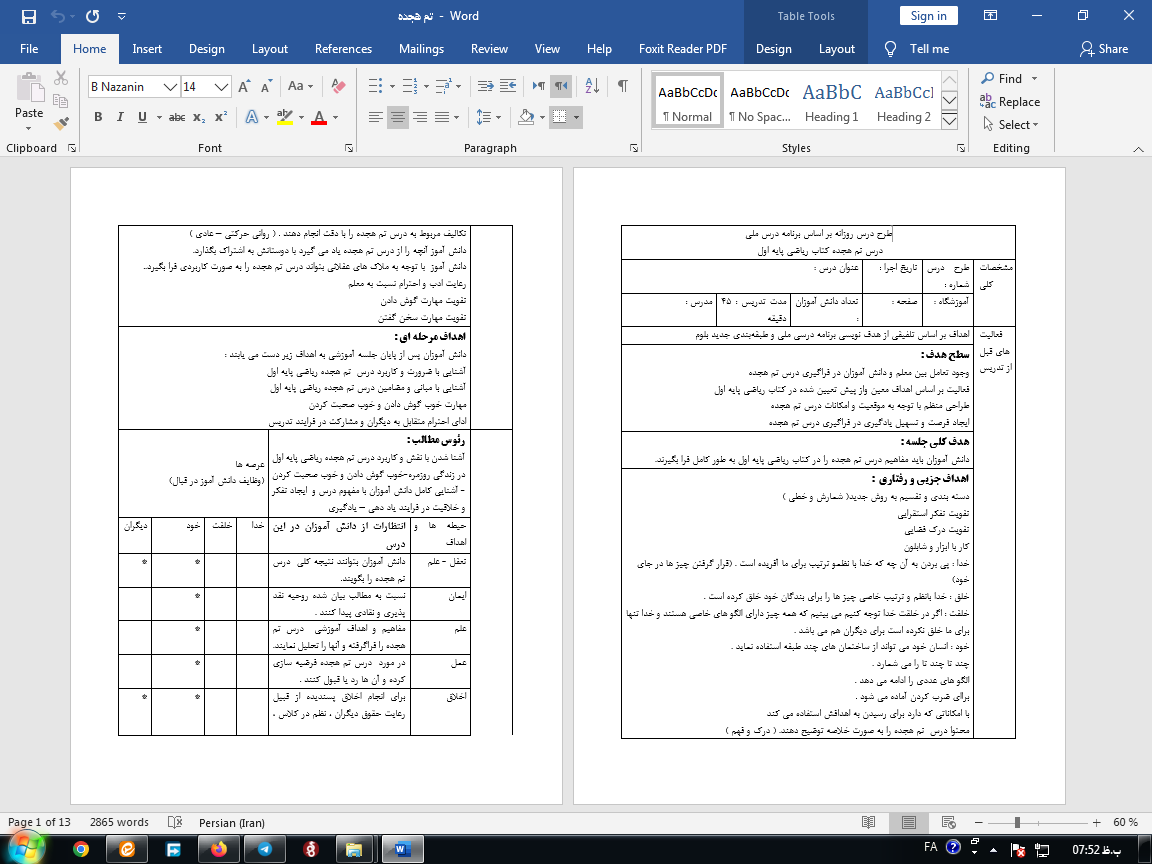The width and height of the screenshot is (1152, 864).
Task: Click the Sort A-Z icon
Action: point(594,86)
